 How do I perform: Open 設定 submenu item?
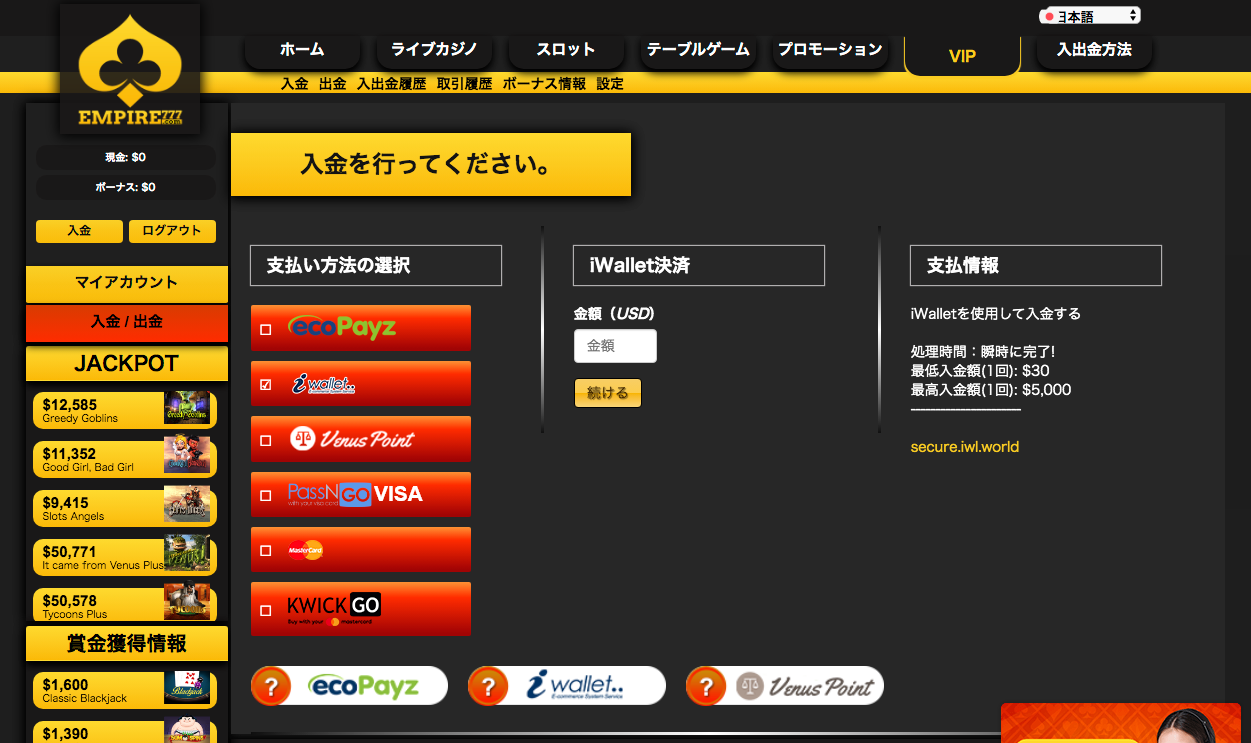tap(610, 84)
